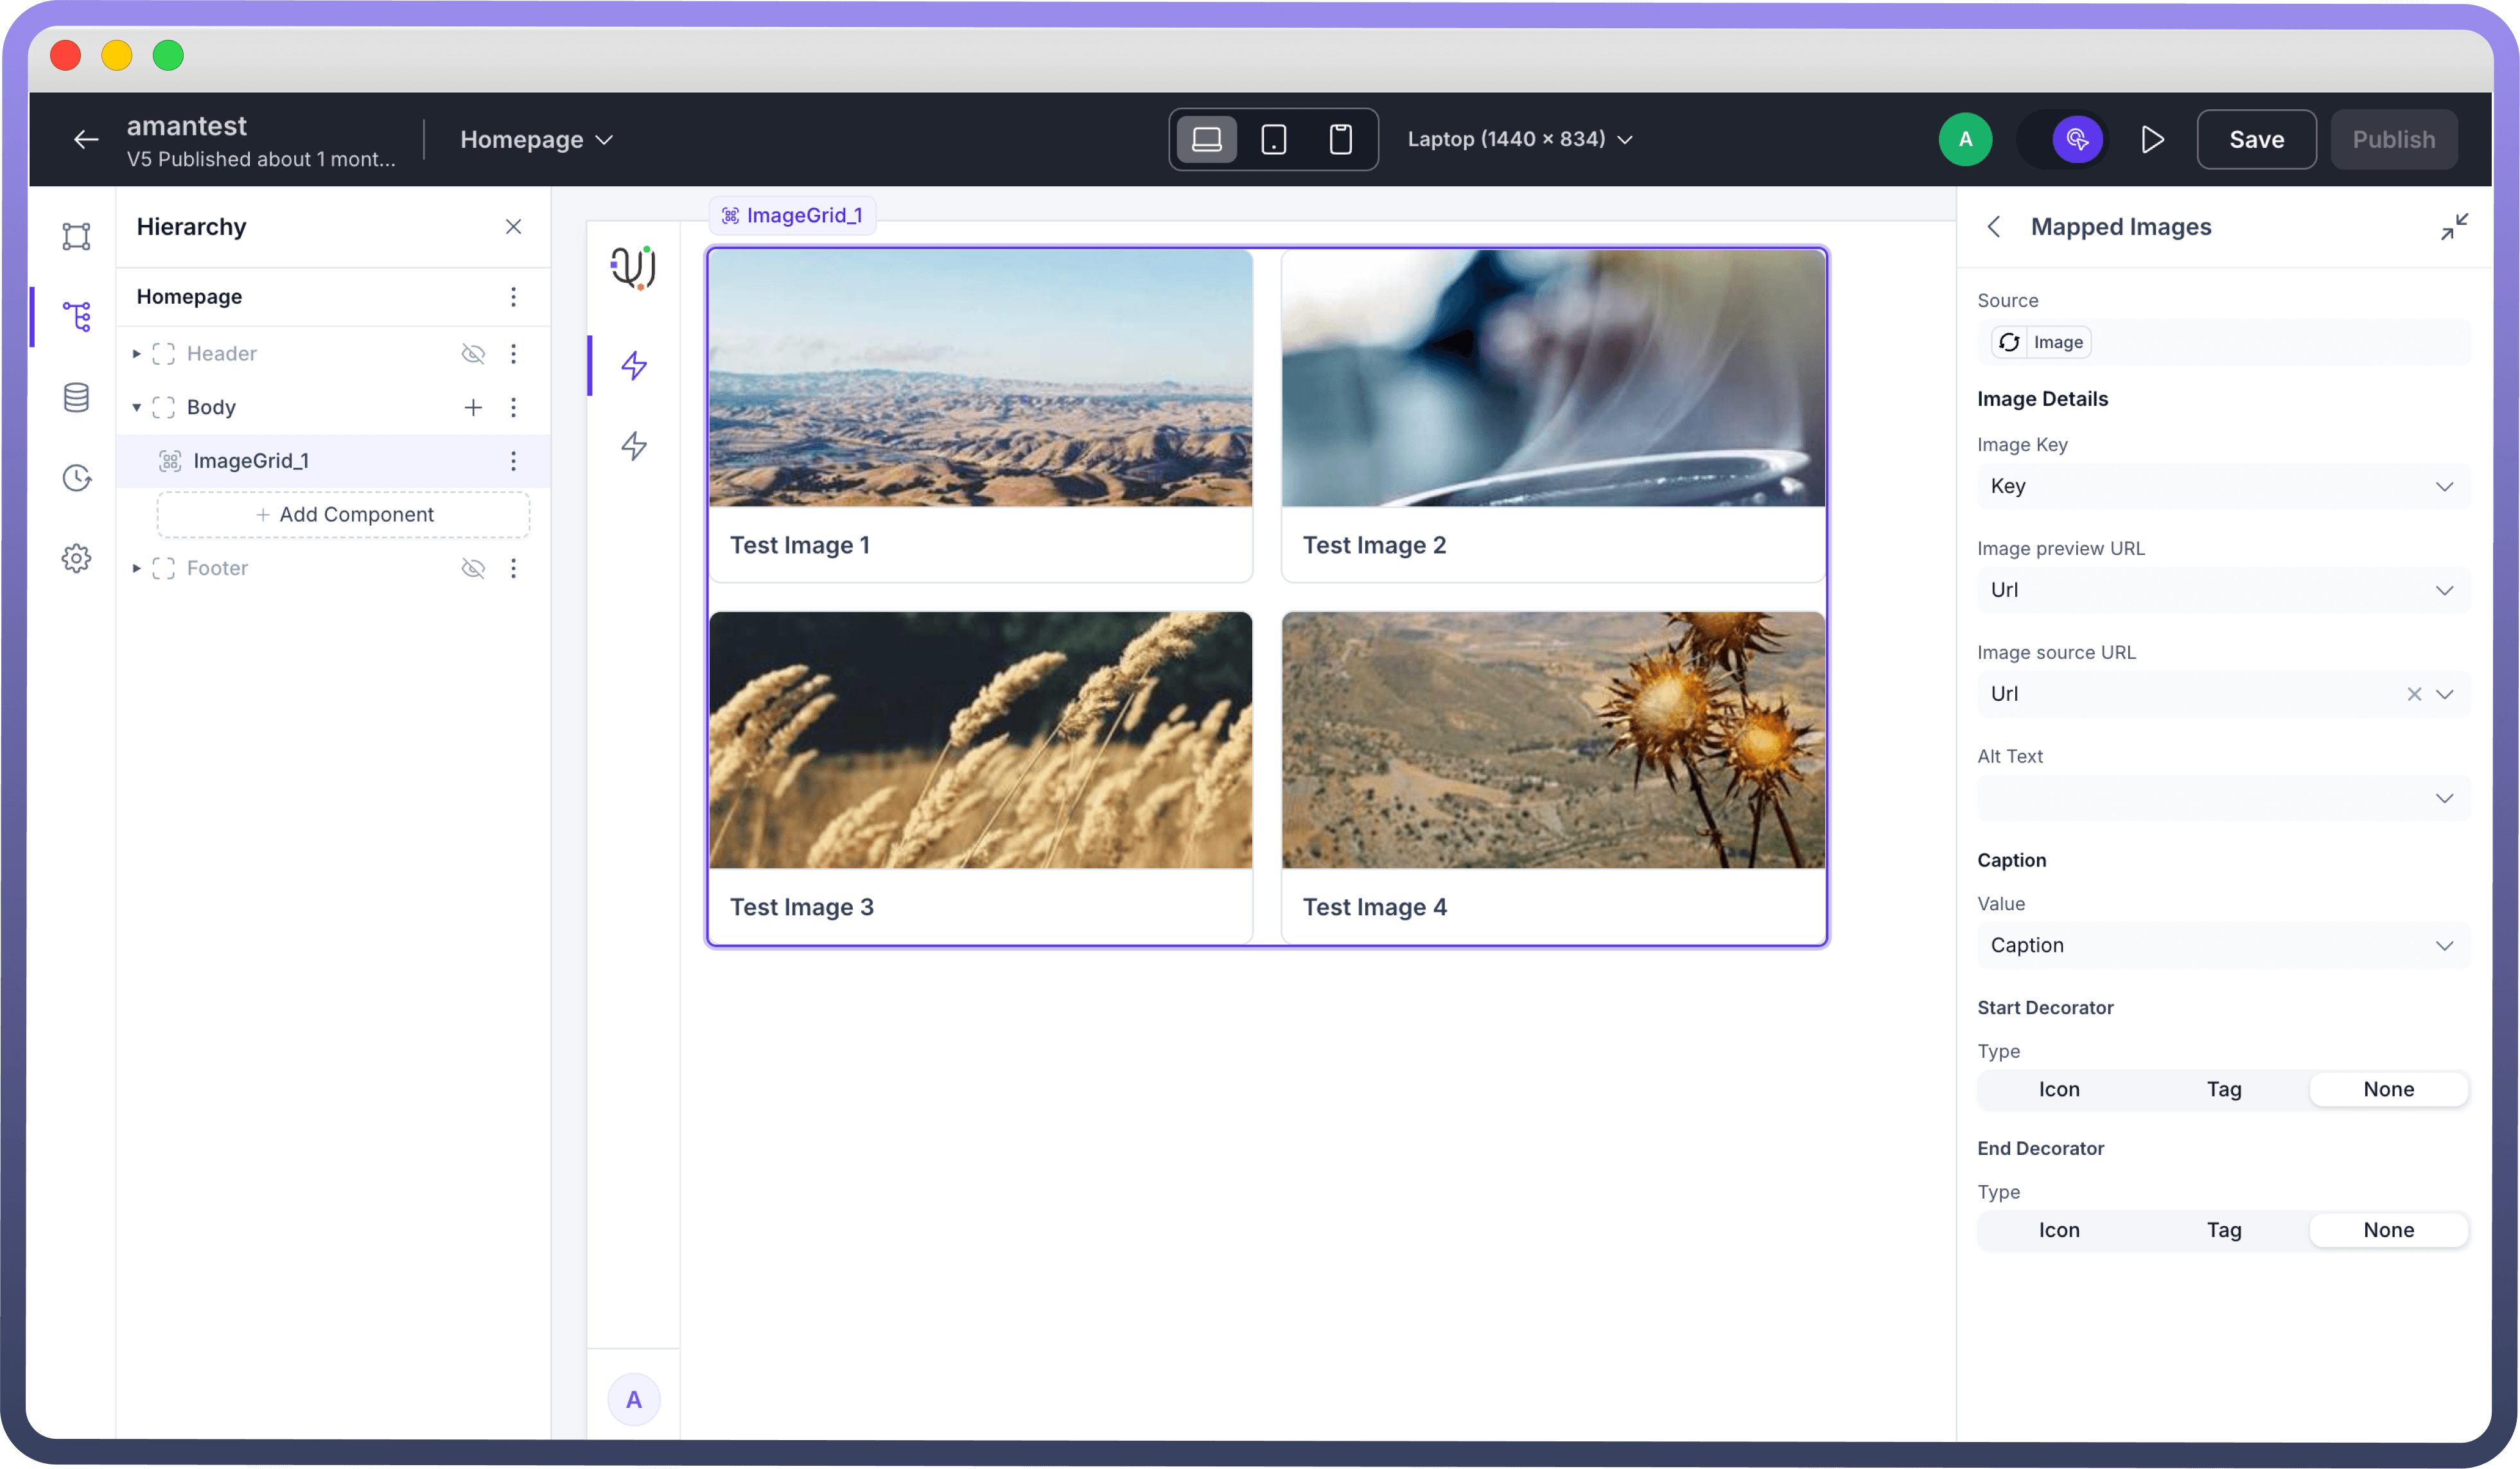Select the mobile device view icon
Screen dimensions: 2520x1469
[1340, 140]
